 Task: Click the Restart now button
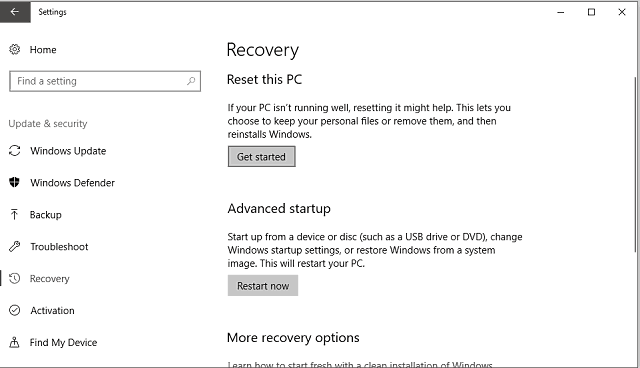pyautogui.click(x=263, y=286)
